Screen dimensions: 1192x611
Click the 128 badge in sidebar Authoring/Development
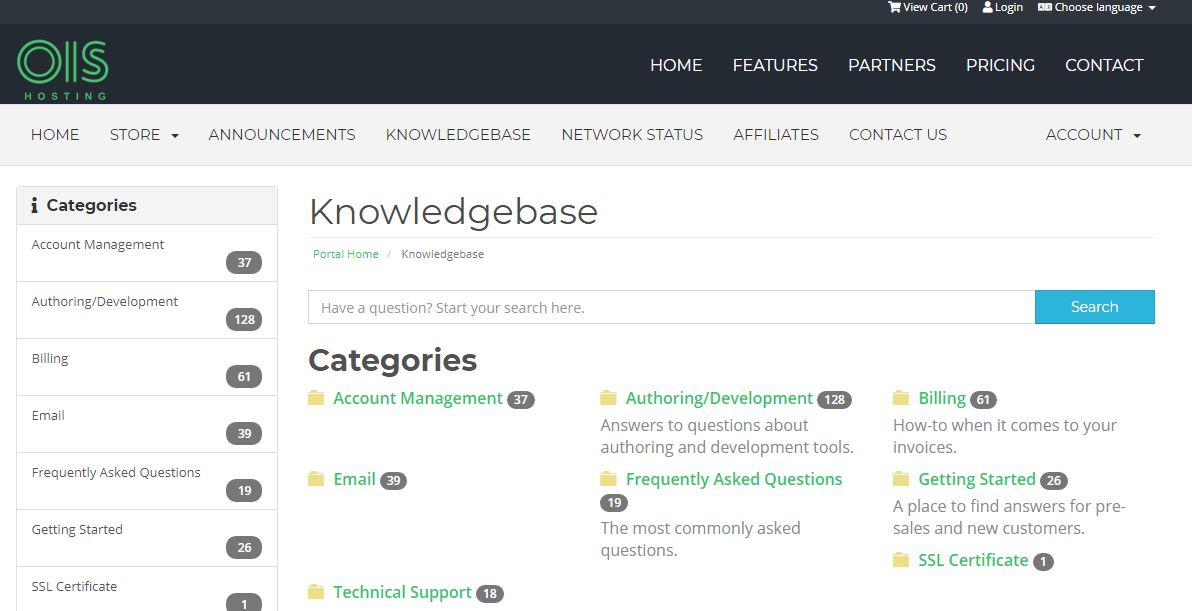[244, 319]
